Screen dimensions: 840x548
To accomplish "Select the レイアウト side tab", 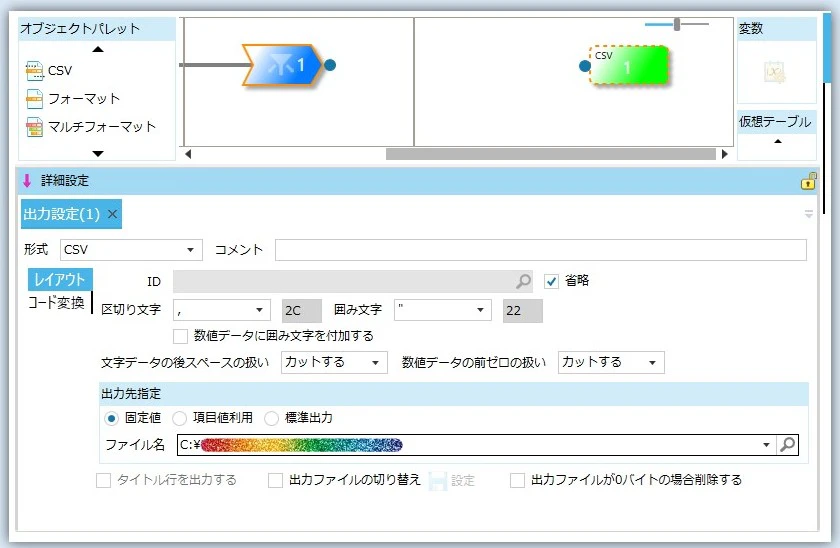I will coord(60,280).
